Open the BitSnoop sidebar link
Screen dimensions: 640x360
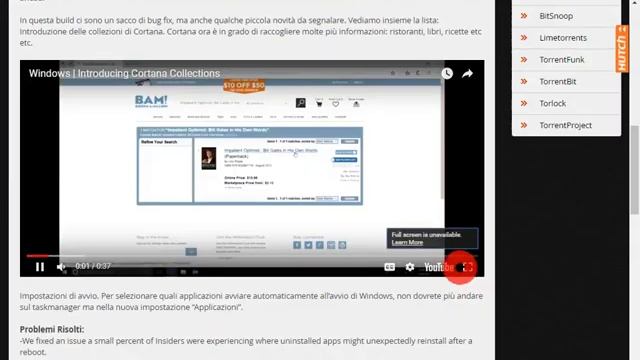(556, 16)
